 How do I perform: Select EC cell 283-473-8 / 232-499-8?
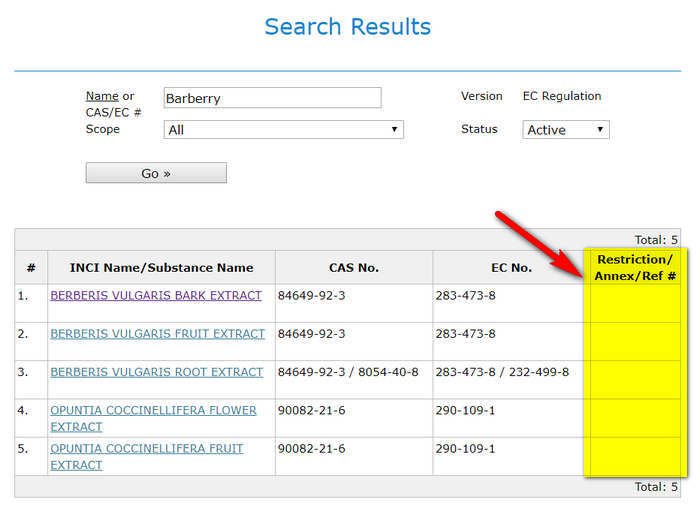(x=502, y=372)
